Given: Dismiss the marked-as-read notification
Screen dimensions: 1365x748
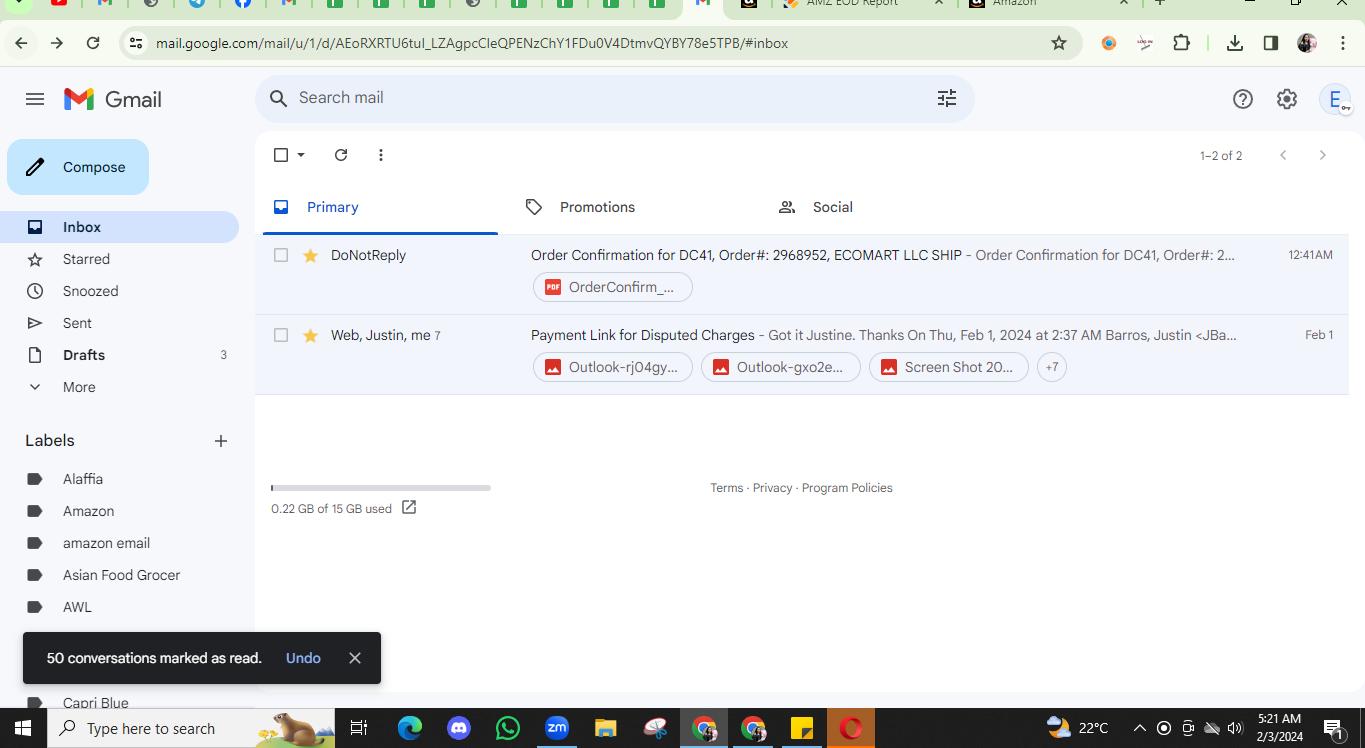Looking at the screenshot, I should click(355, 658).
